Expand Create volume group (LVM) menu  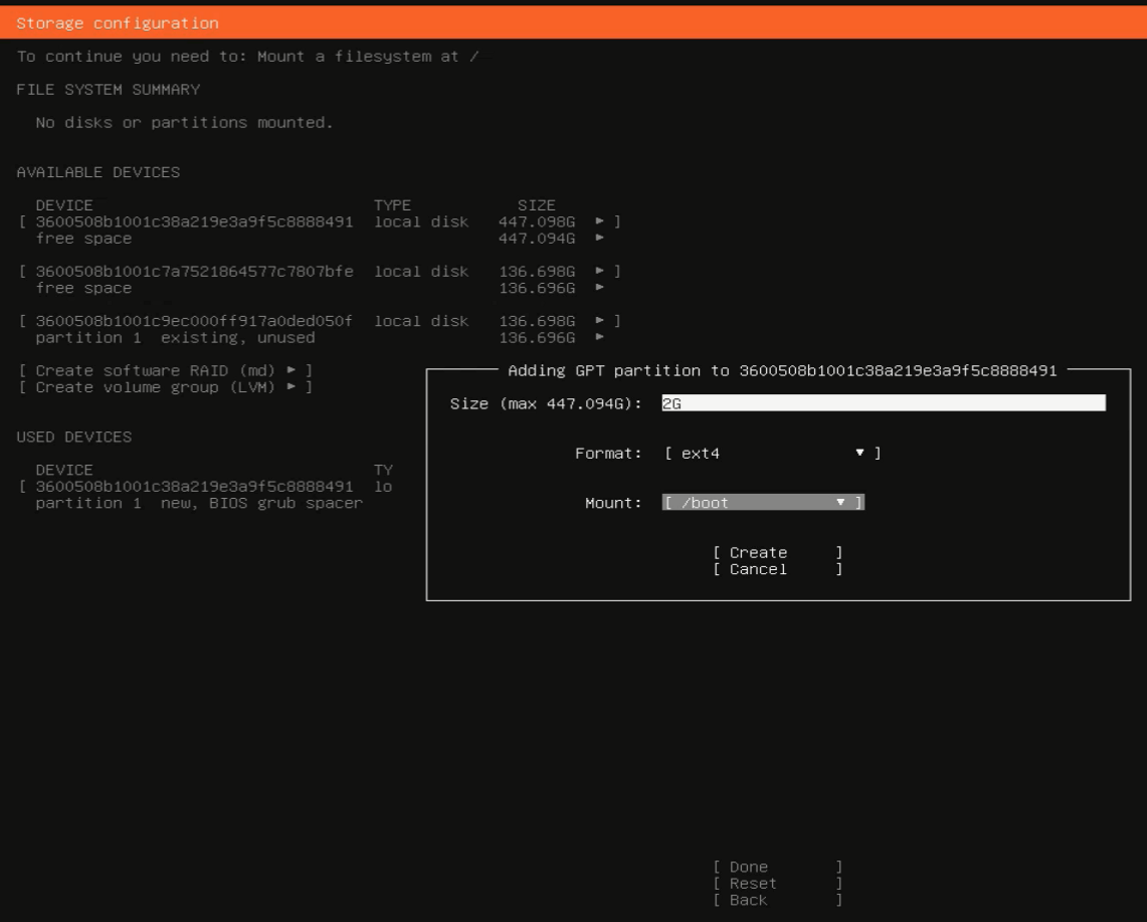[x=166, y=387]
